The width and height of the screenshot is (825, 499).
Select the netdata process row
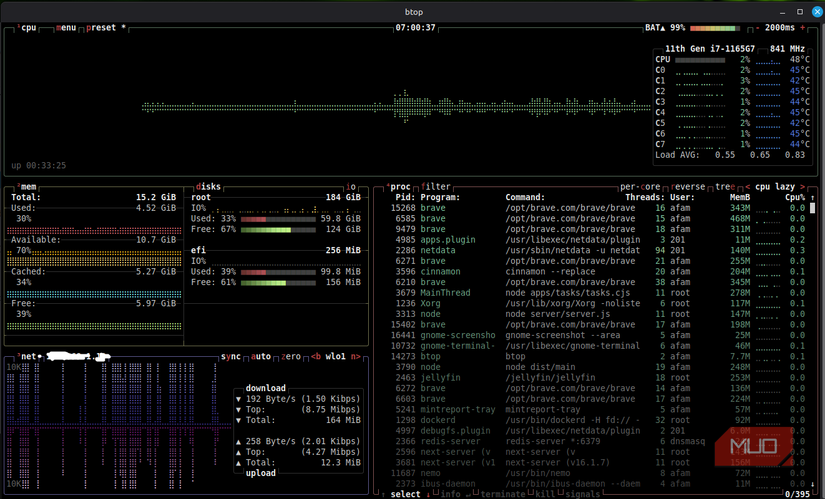(597, 251)
